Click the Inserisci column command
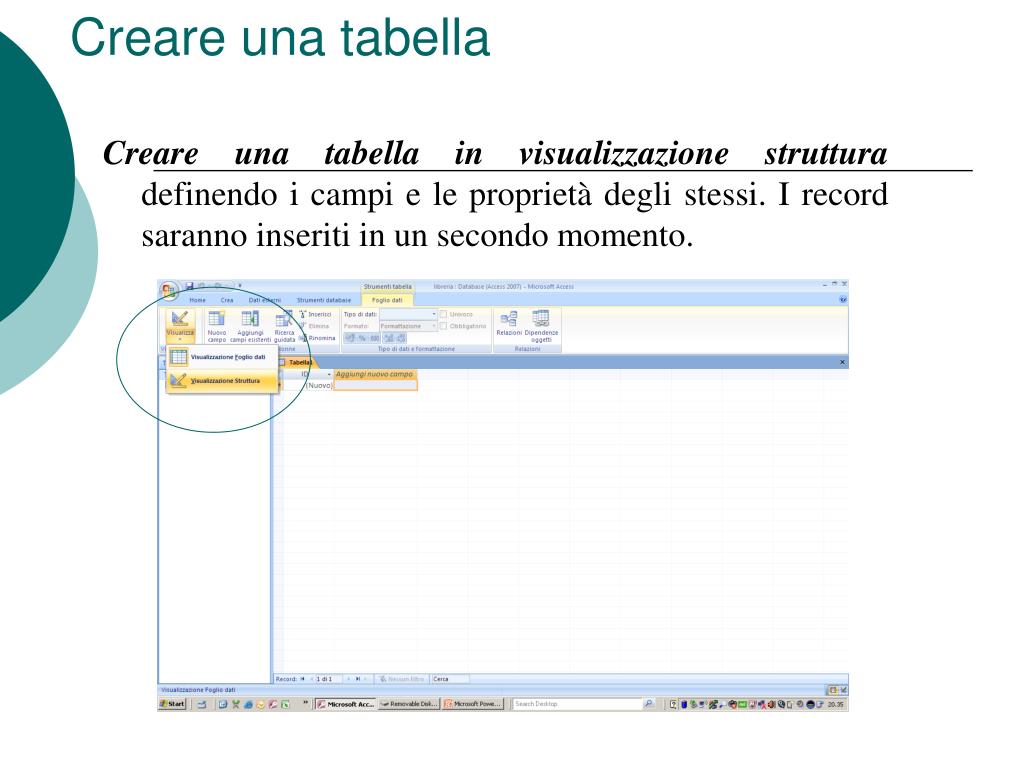This screenshot has height=768, width=1024. point(315,314)
